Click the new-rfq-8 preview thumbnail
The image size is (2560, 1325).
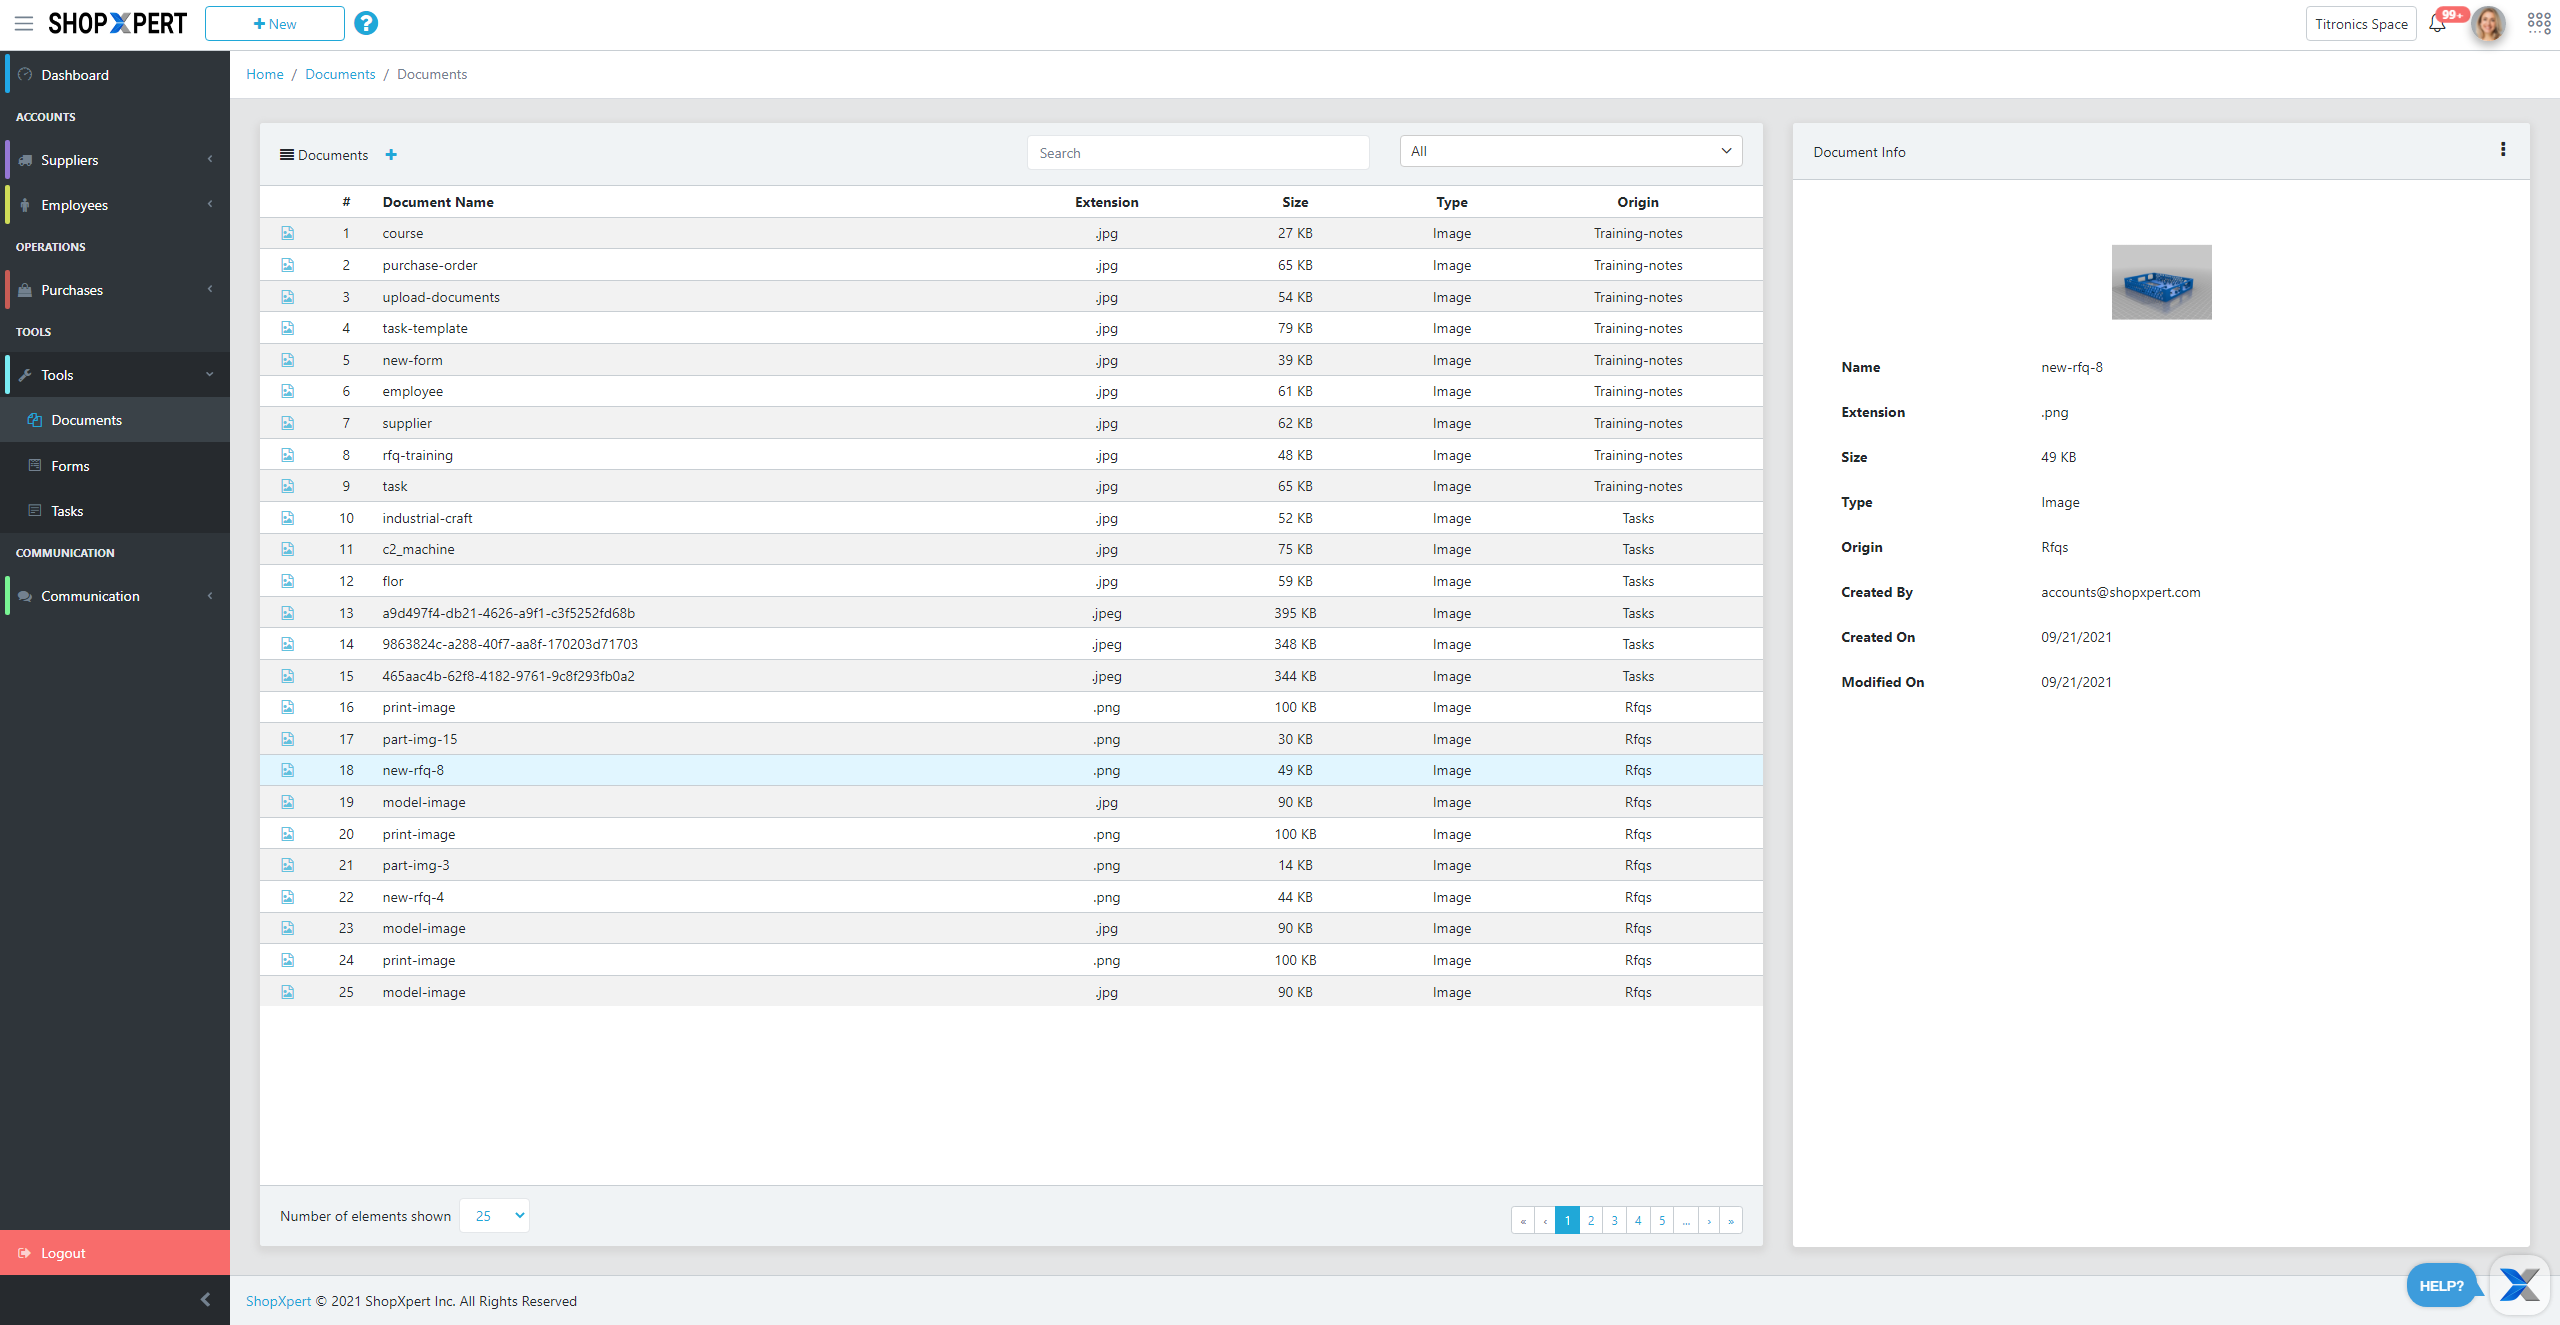pyautogui.click(x=2161, y=282)
